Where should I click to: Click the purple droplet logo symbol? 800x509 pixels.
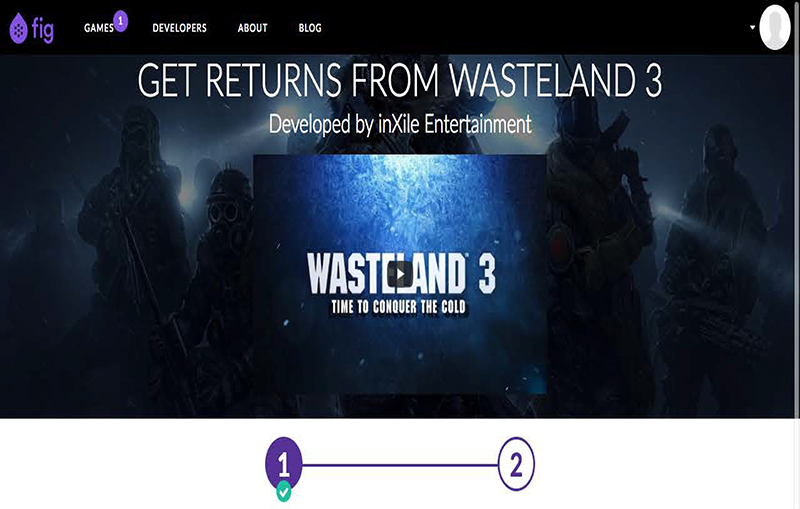pos(18,29)
